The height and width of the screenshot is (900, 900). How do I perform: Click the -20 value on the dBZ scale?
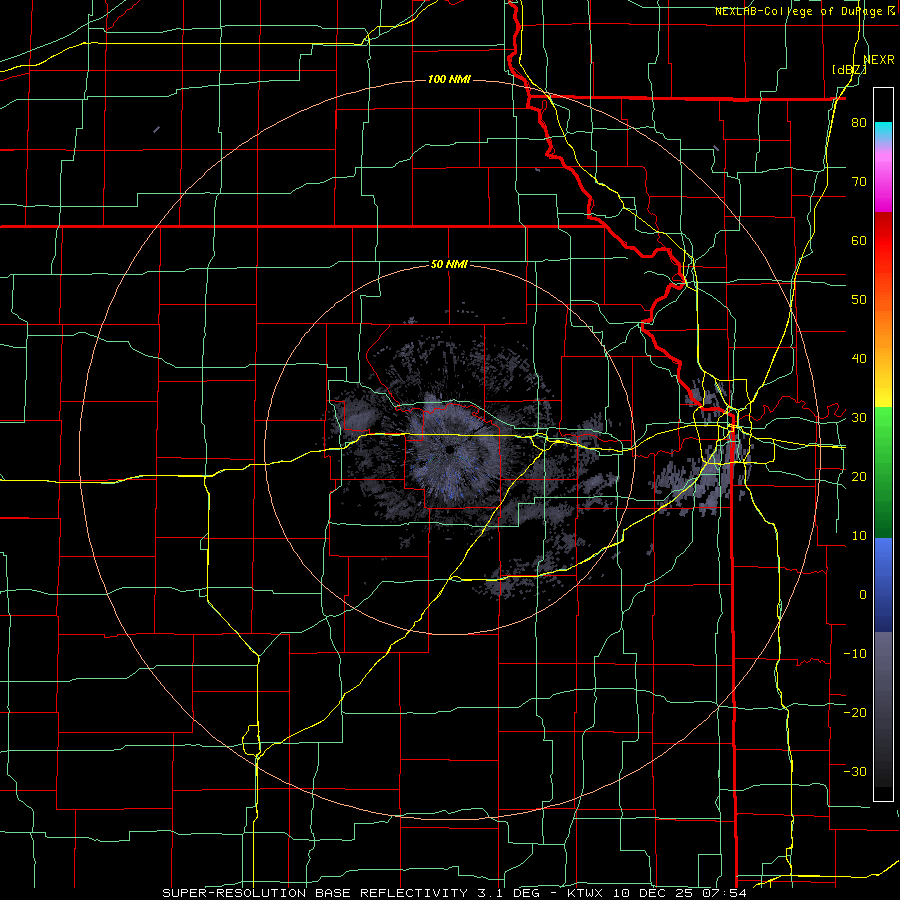pos(855,712)
